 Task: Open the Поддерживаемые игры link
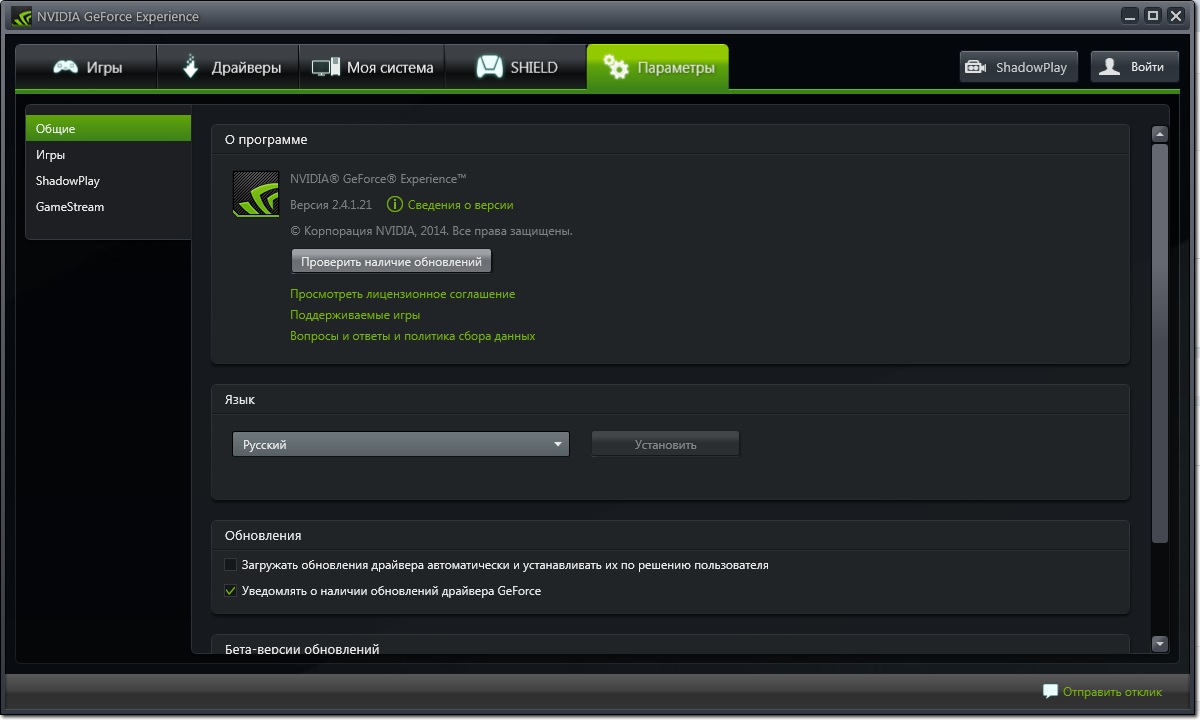[355, 315]
